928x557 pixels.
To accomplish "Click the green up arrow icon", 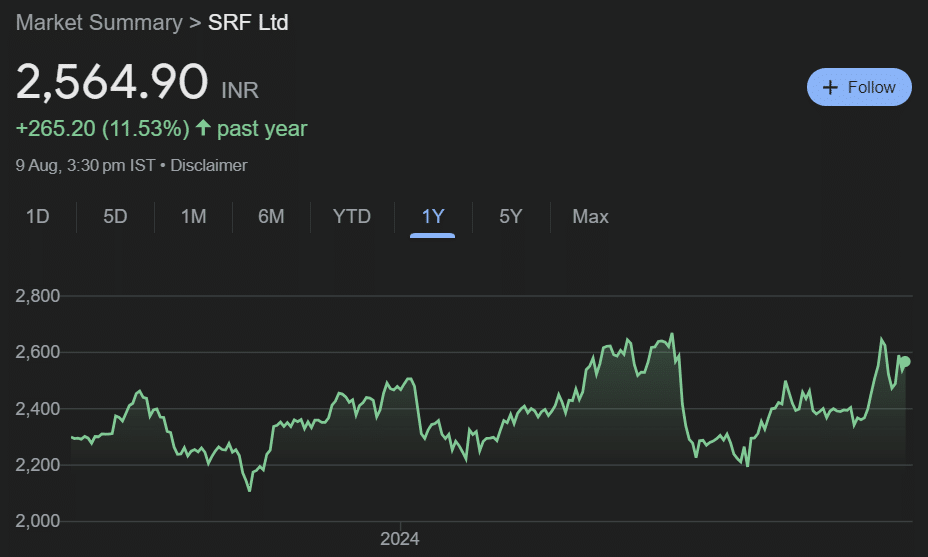I will (x=203, y=127).
